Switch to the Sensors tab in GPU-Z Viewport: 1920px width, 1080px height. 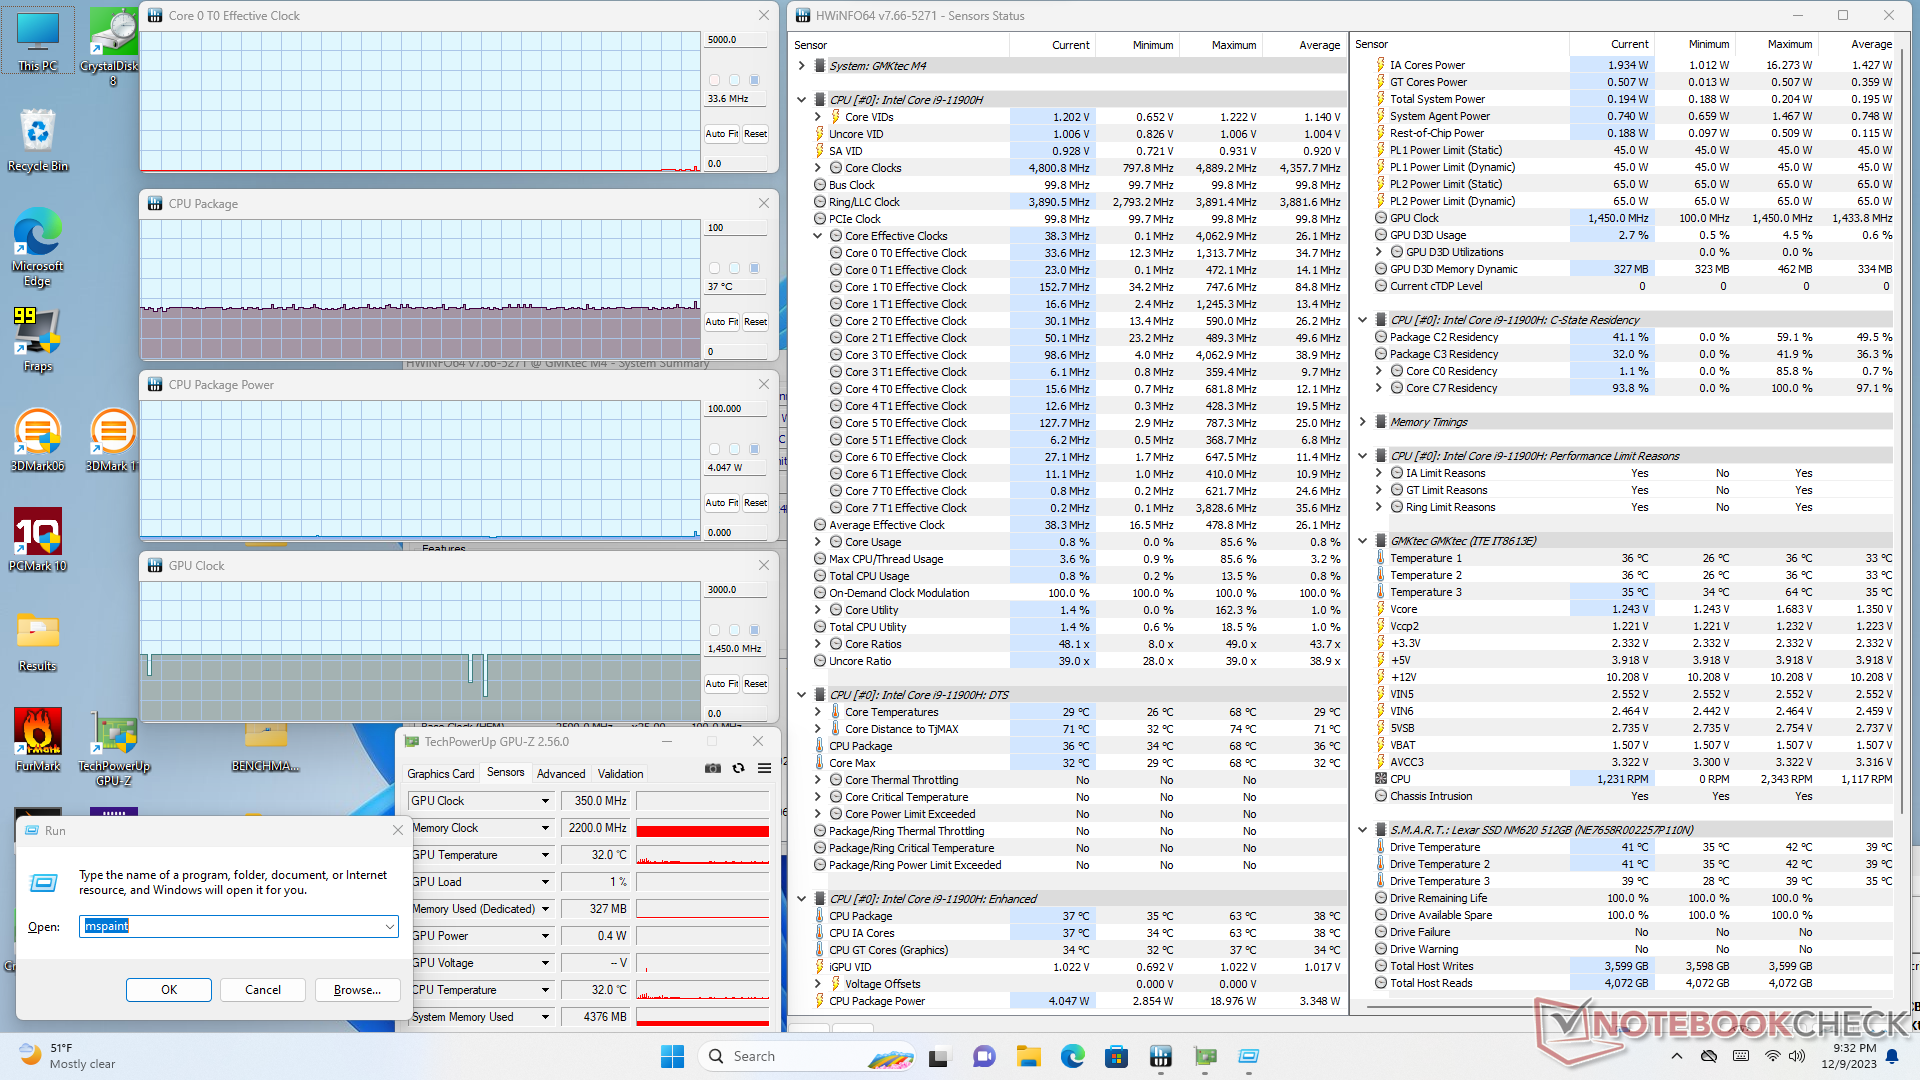click(505, 772)
